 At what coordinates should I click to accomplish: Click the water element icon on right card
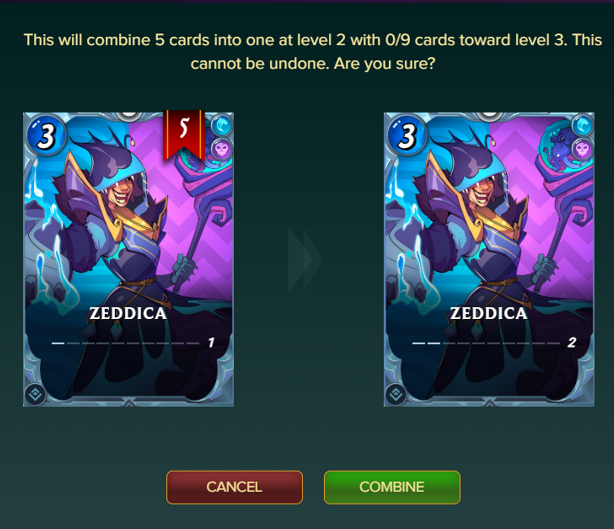tap(582, 125)
